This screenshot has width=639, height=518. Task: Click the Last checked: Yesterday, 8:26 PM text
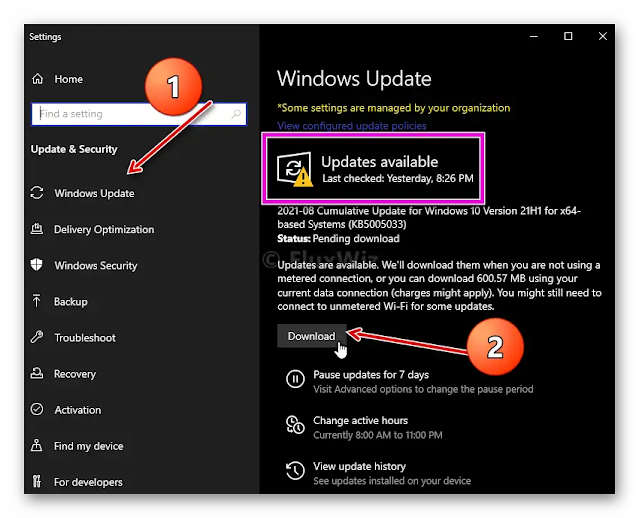click(398, 179)
